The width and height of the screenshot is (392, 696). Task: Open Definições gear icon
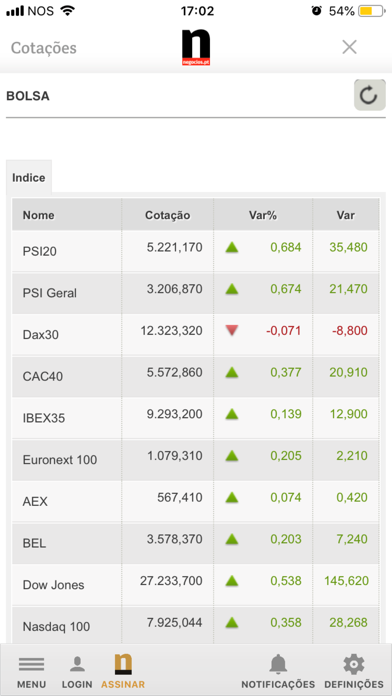point(354,664)
